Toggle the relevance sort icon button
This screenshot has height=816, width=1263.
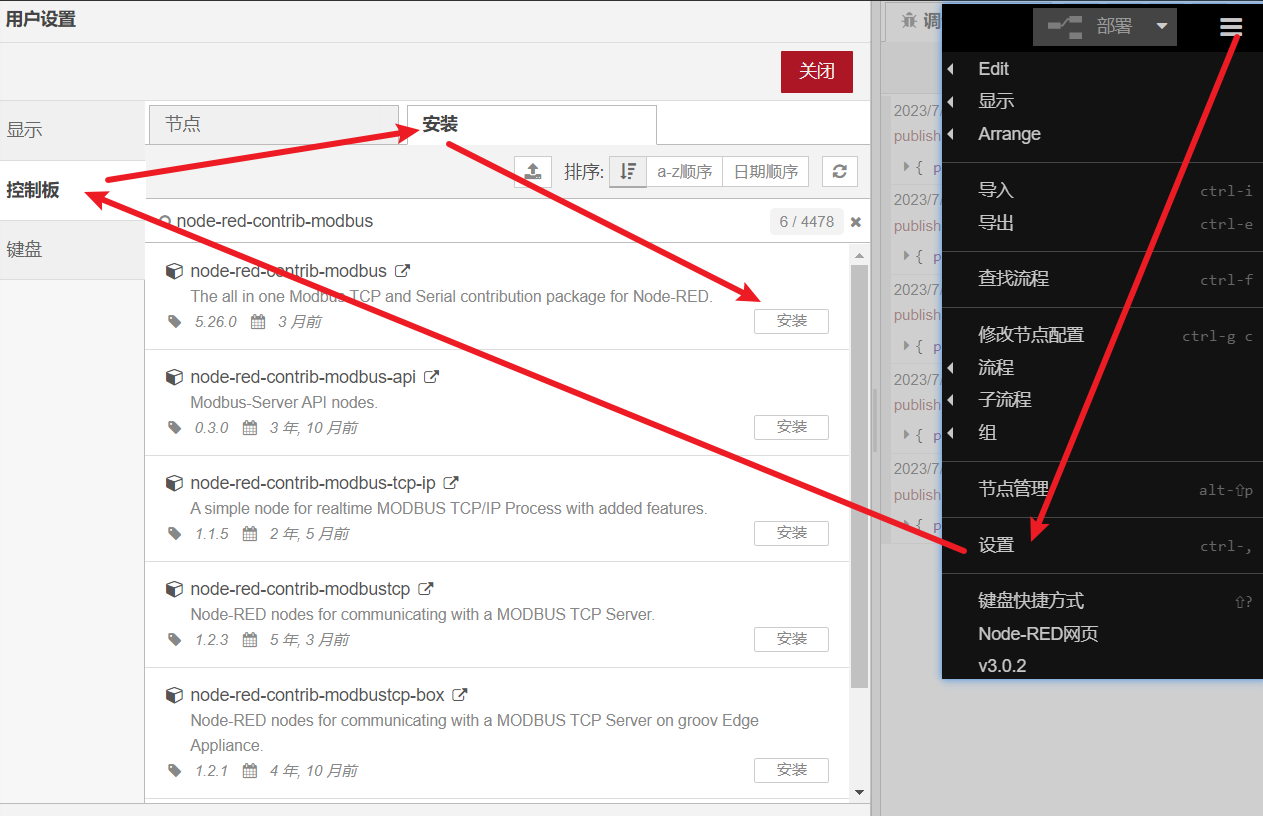click(628, 171)
